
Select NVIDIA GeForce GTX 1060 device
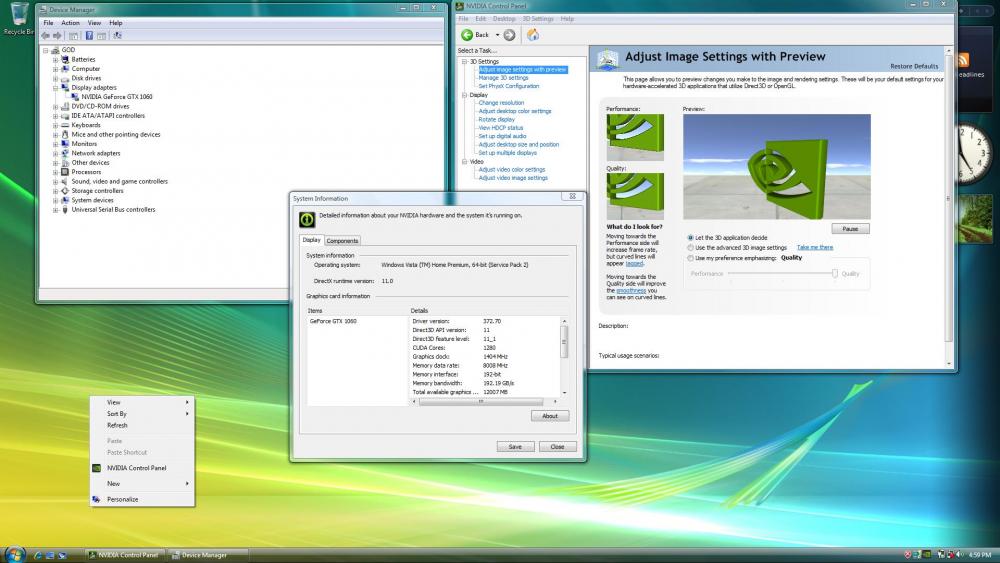[117, 97]
